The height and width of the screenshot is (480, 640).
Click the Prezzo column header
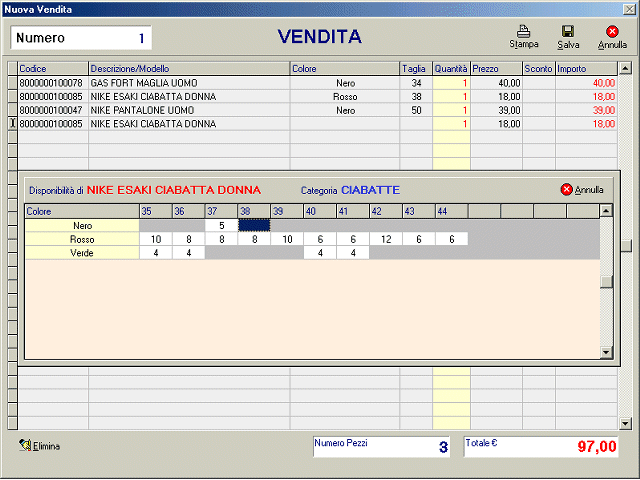(x=496, y=69)
